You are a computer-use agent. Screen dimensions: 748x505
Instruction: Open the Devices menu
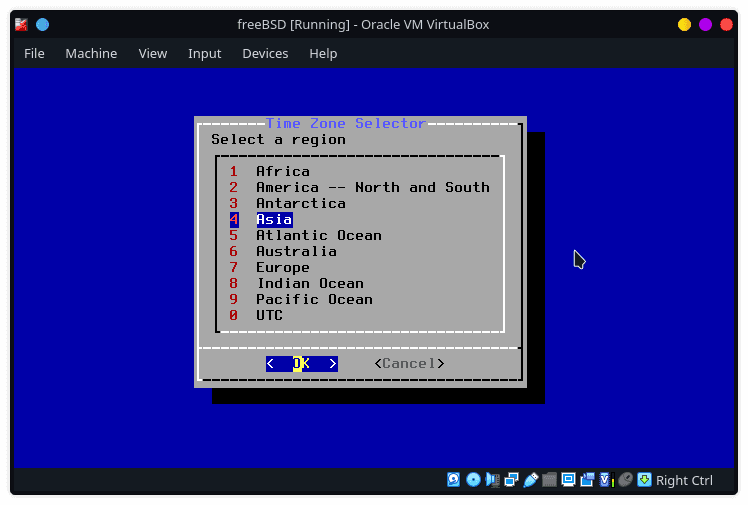coord(265,53)
